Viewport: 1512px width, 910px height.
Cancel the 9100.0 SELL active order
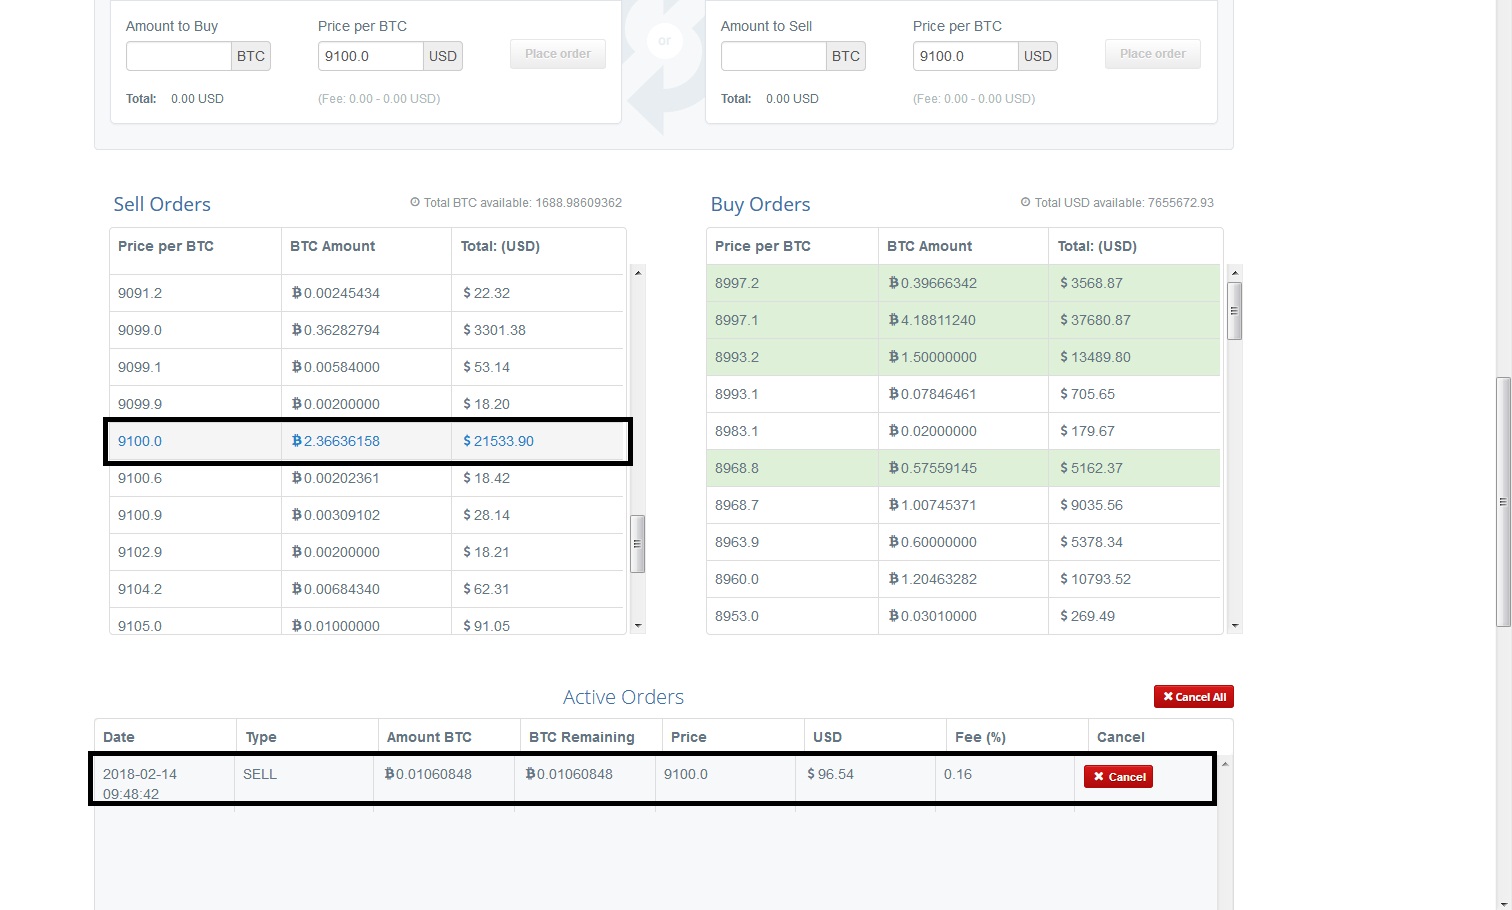[1118, 777]
